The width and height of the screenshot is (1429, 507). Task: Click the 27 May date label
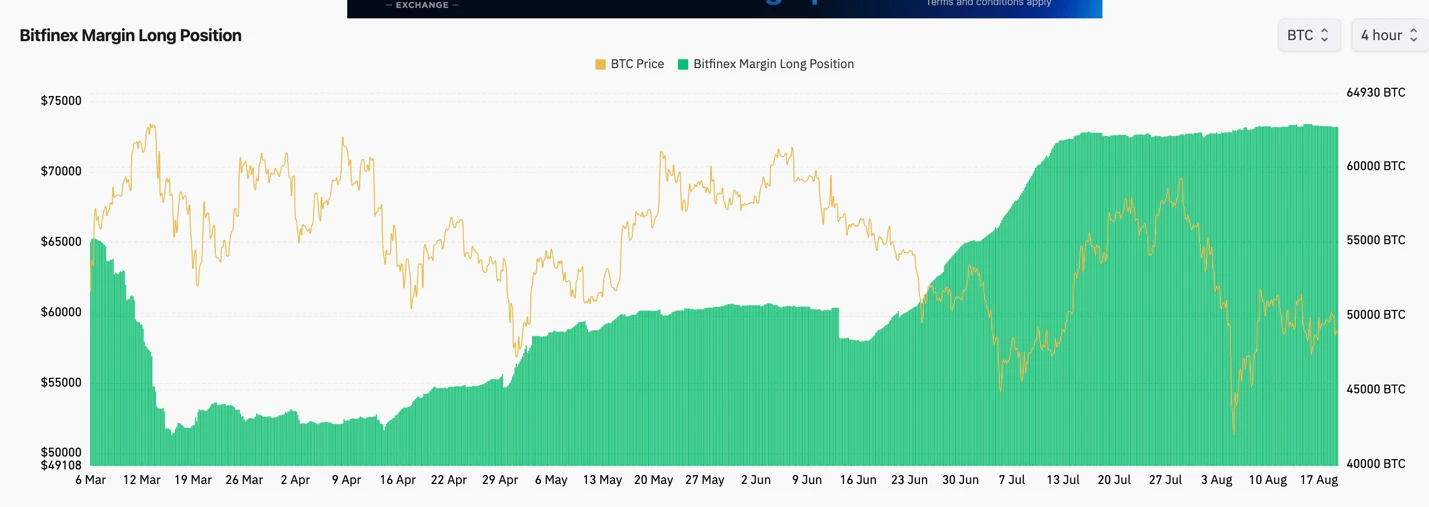705,480
